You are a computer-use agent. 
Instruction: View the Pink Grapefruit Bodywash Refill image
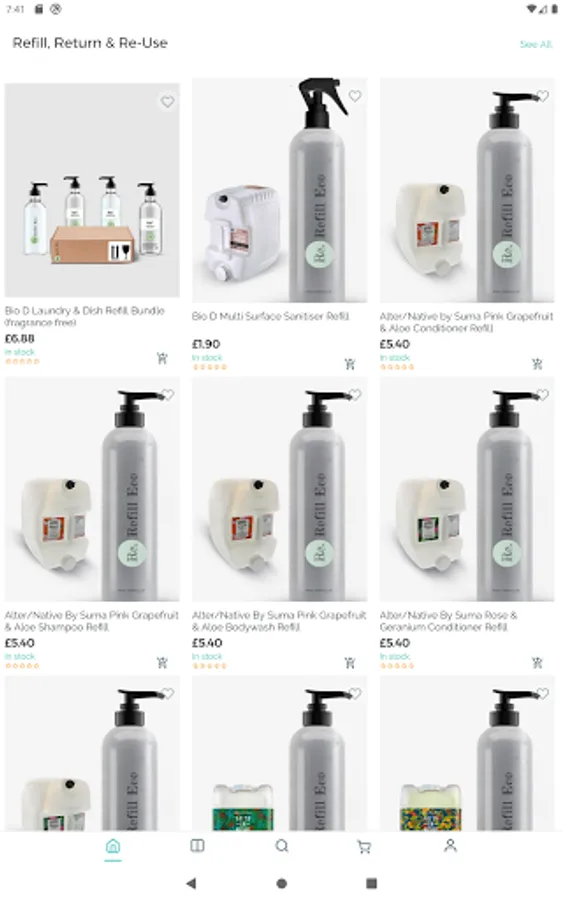pyautogui.click(x=279, y=489)
